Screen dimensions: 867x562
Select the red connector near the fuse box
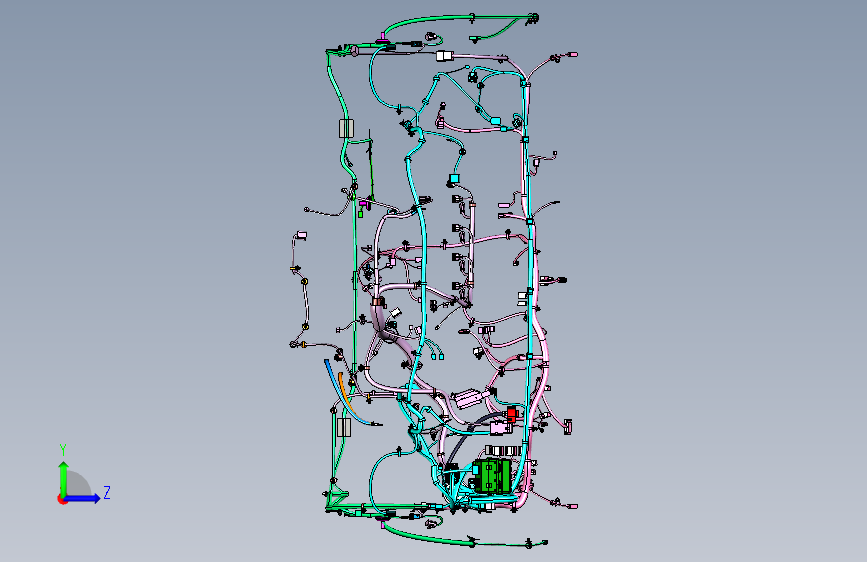pos(512,414)
